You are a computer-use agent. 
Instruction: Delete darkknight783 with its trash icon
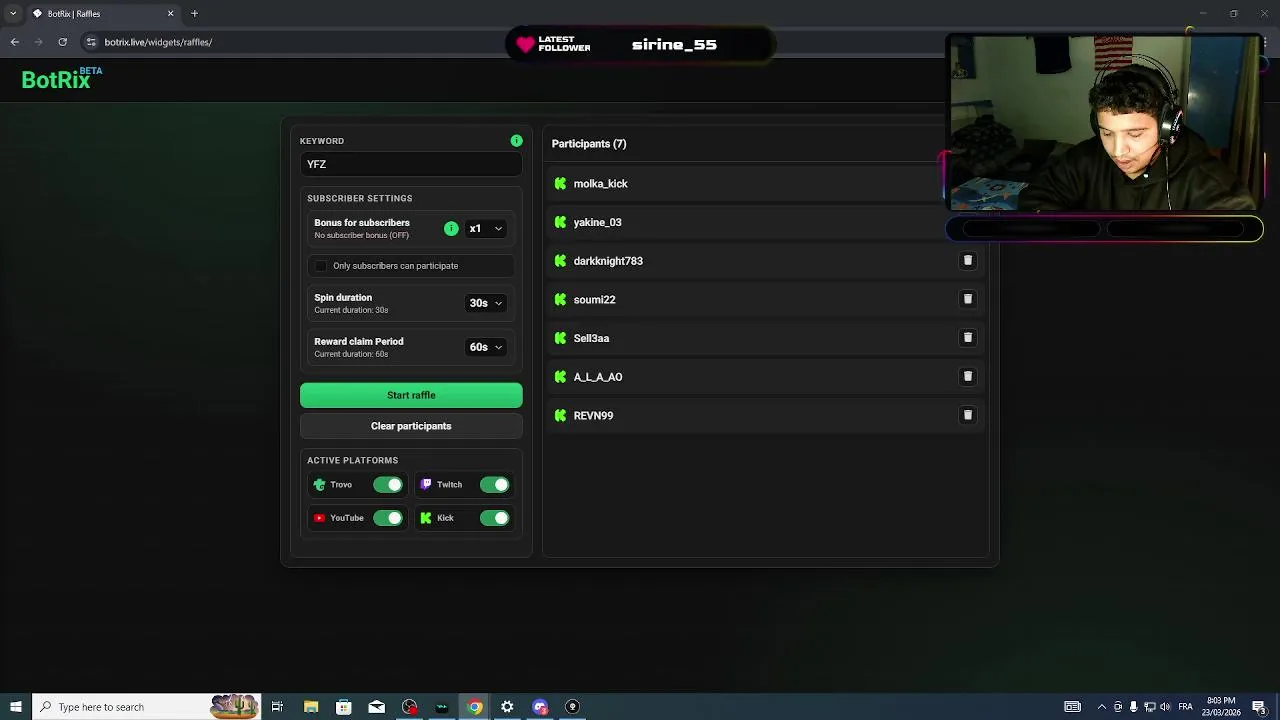pyautogui.click(x=967, y=261)
